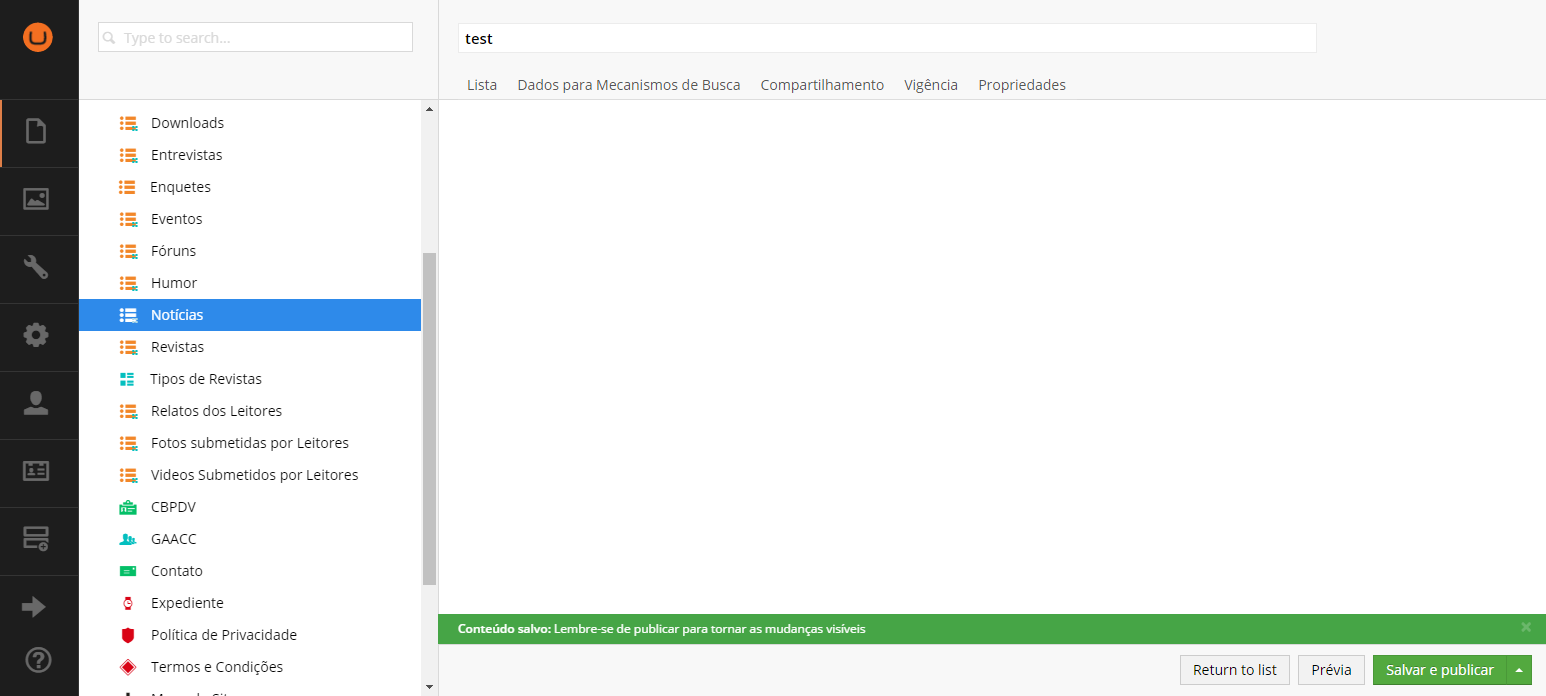The image size is (1546, 696).
Task: Select the Fóruns row text
Action: pos(174,251)
